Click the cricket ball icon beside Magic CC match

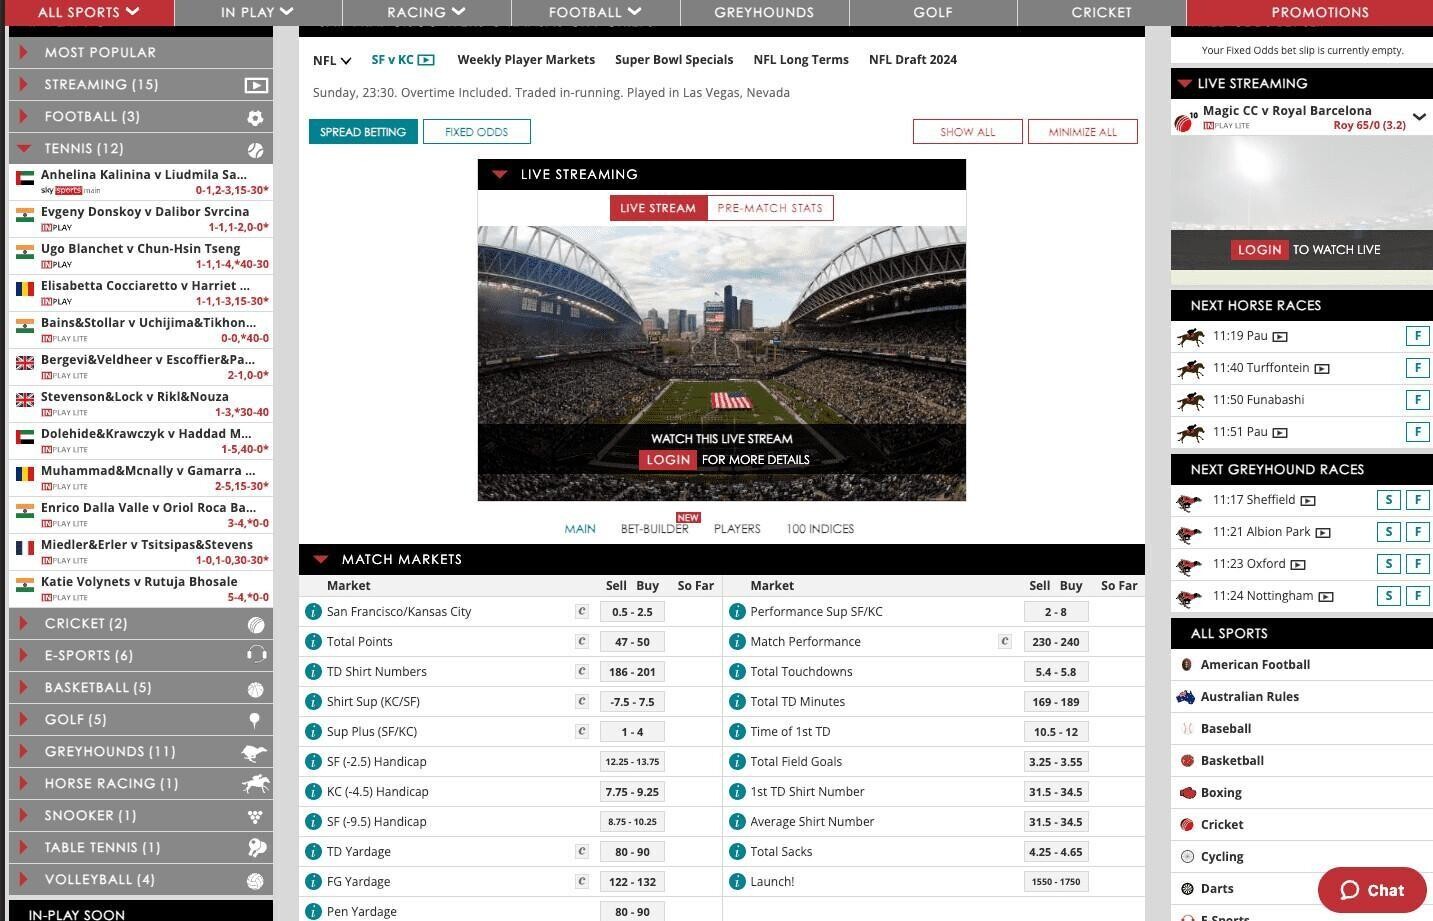(x=1185, y=122)
